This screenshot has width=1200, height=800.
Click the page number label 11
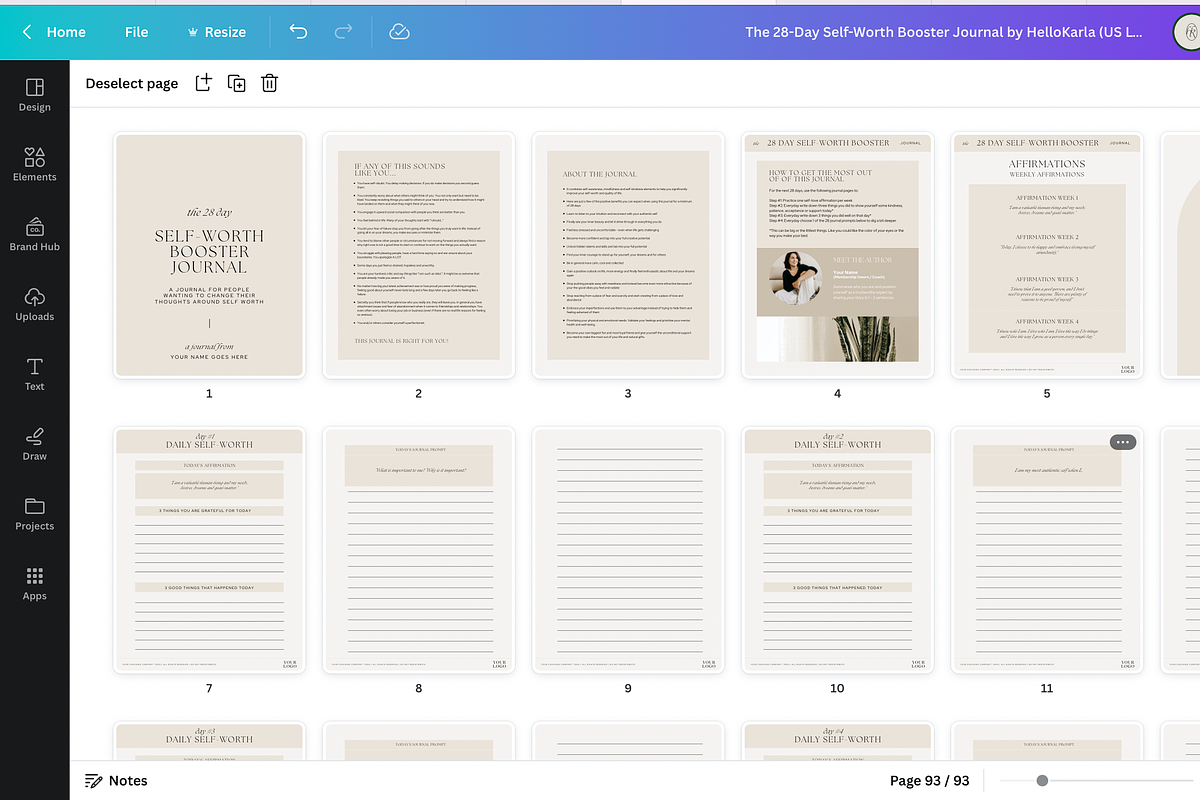click(1047, 688)
